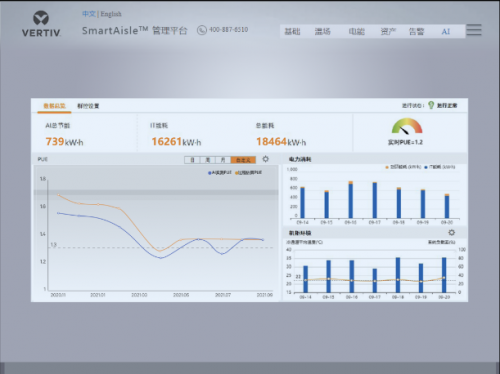Select the 月 (month) range option
Image resolution: width=500 pixels, height=374 pixels.
tap(223, 160)
